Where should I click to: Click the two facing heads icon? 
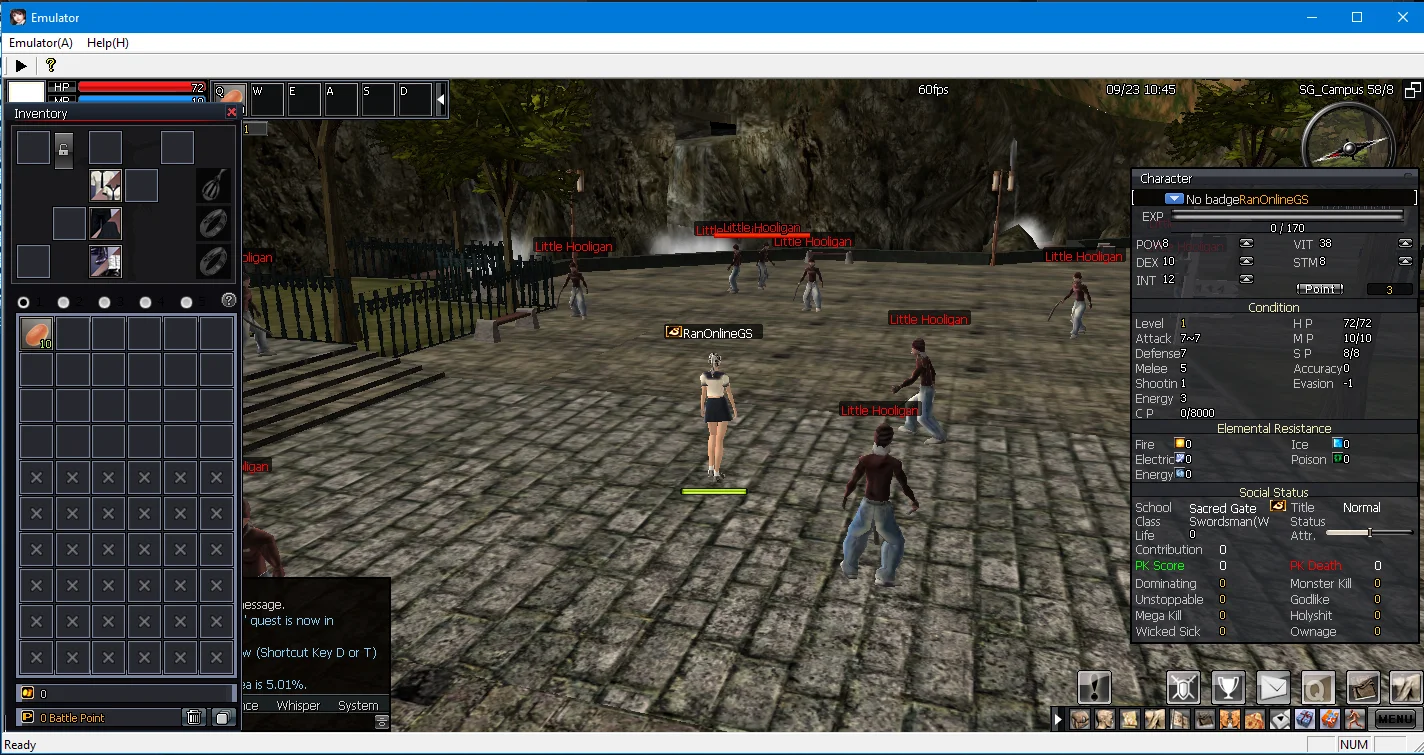point(1230,719)
